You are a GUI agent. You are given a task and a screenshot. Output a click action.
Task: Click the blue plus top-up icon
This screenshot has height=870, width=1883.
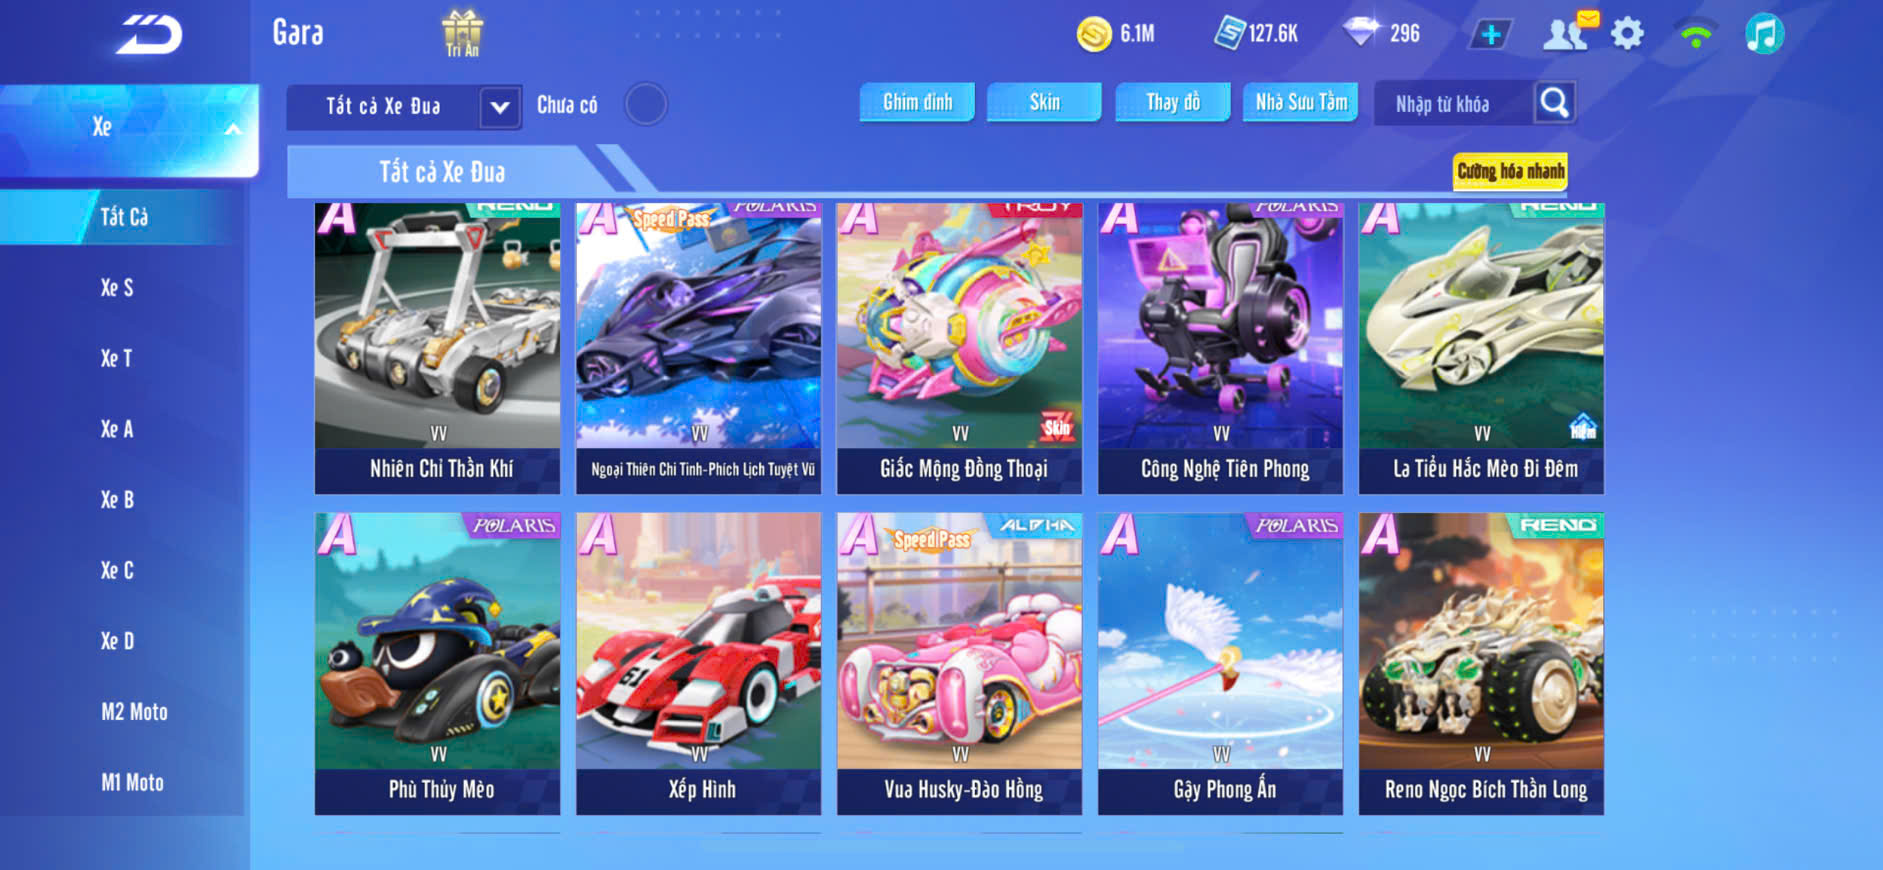pos(1490,35)
